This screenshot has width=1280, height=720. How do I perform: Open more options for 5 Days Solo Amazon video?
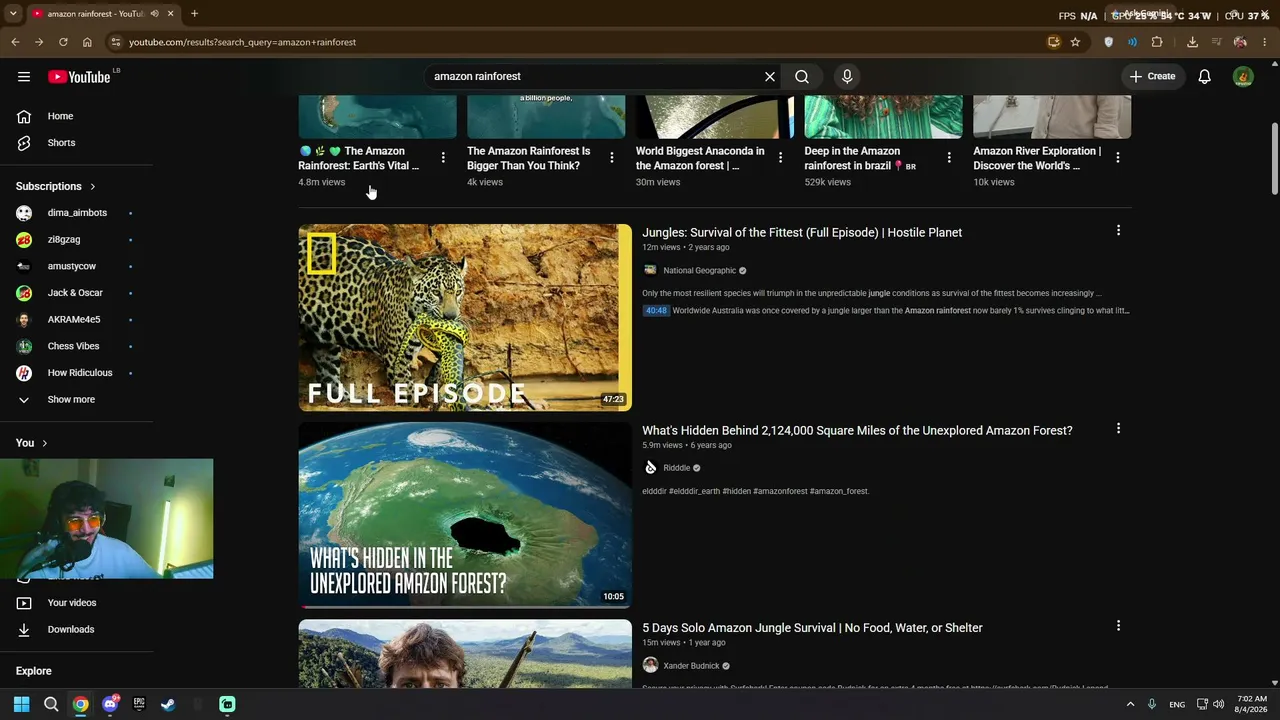(1118, 626)
